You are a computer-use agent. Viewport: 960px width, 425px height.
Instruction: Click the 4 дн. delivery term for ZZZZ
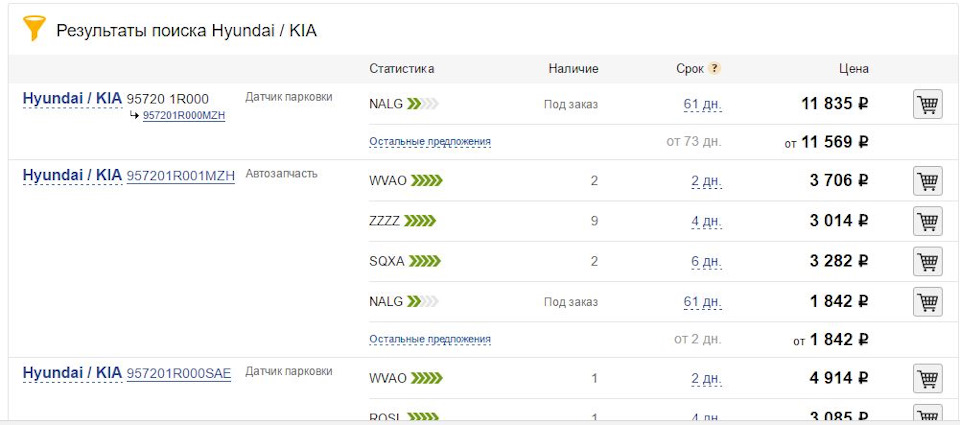tap(705, 221)
